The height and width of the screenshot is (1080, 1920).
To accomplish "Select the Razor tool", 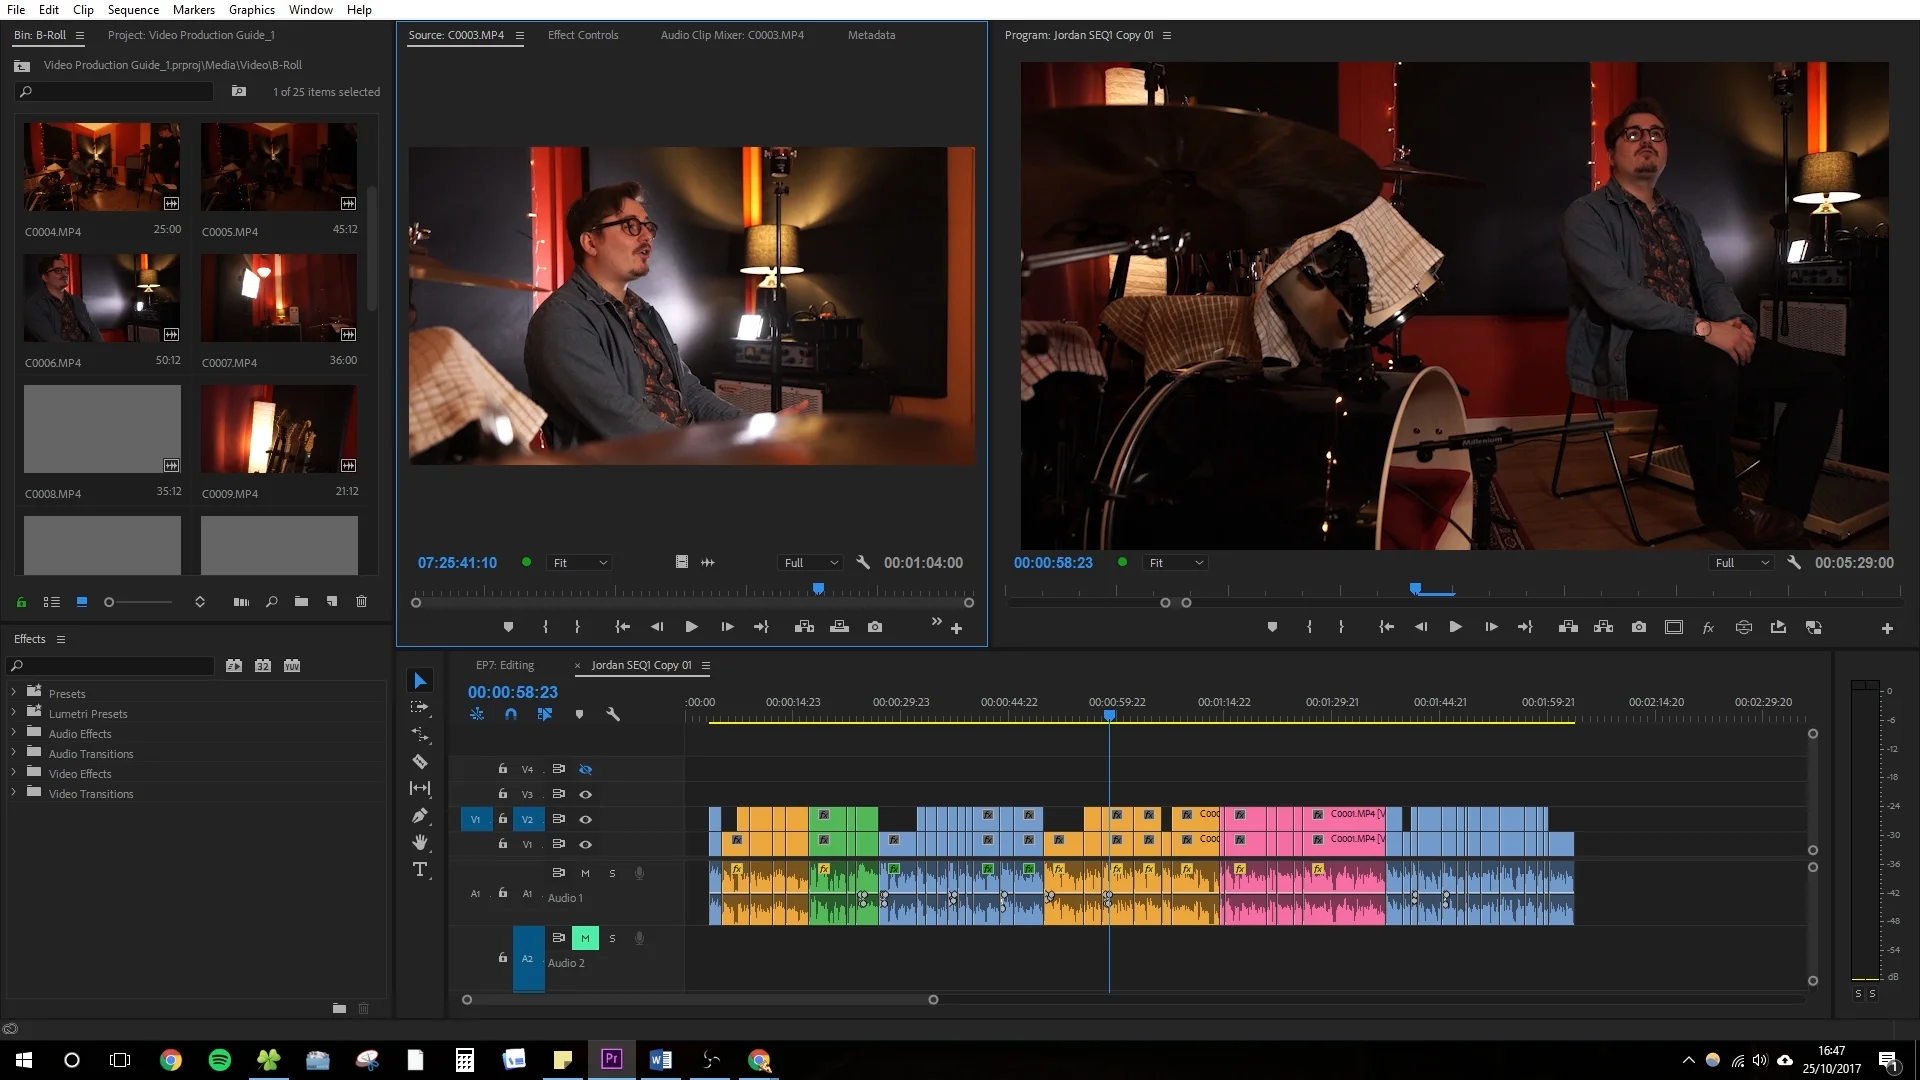I will point(420,762).
